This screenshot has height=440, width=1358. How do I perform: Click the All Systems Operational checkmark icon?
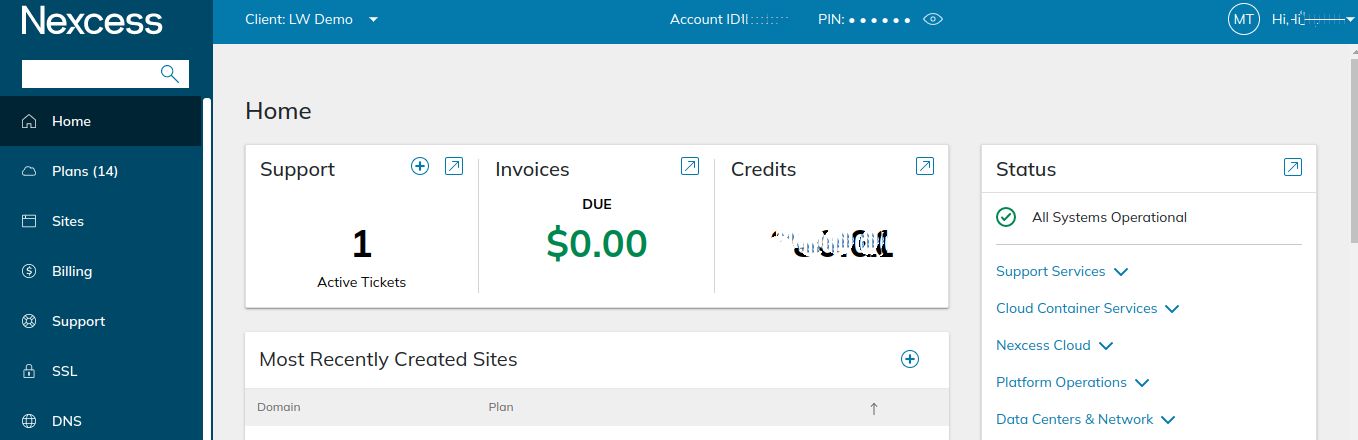click(1006, 217)
